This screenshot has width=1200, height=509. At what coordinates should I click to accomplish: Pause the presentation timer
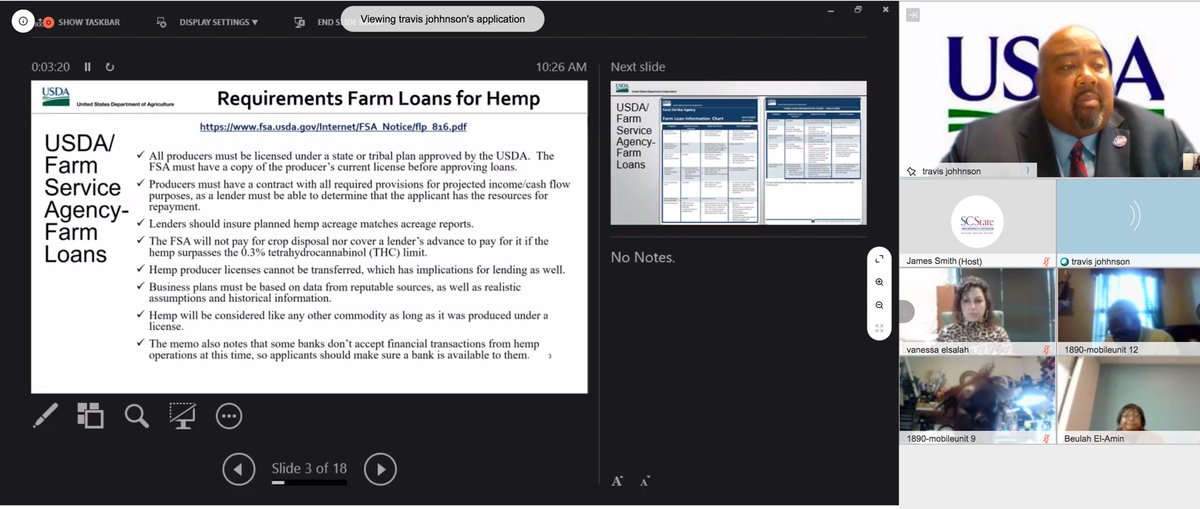pyautogui.click(x=87, y=67)
